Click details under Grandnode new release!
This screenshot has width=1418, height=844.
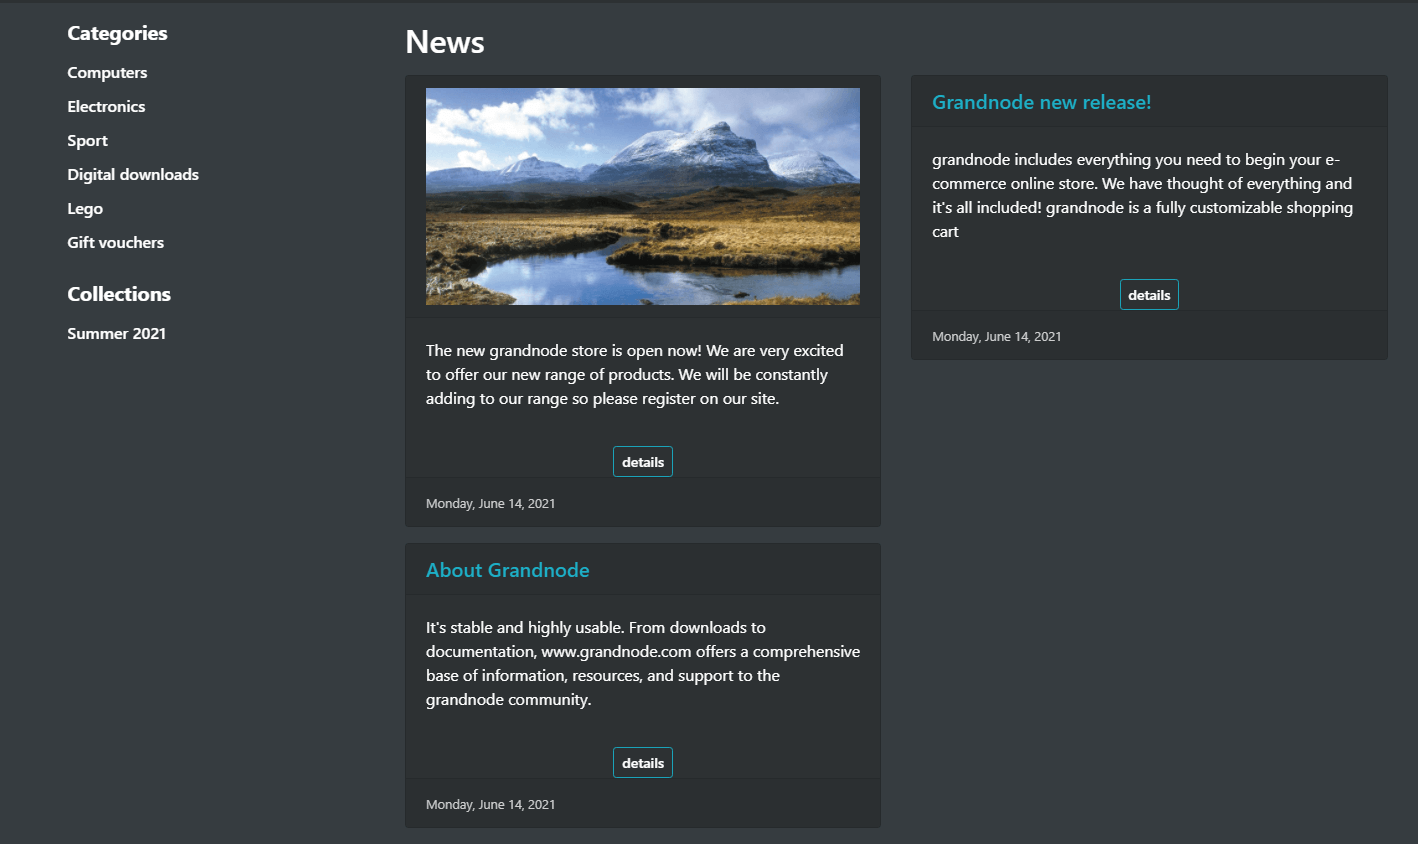coord(1149,295)
